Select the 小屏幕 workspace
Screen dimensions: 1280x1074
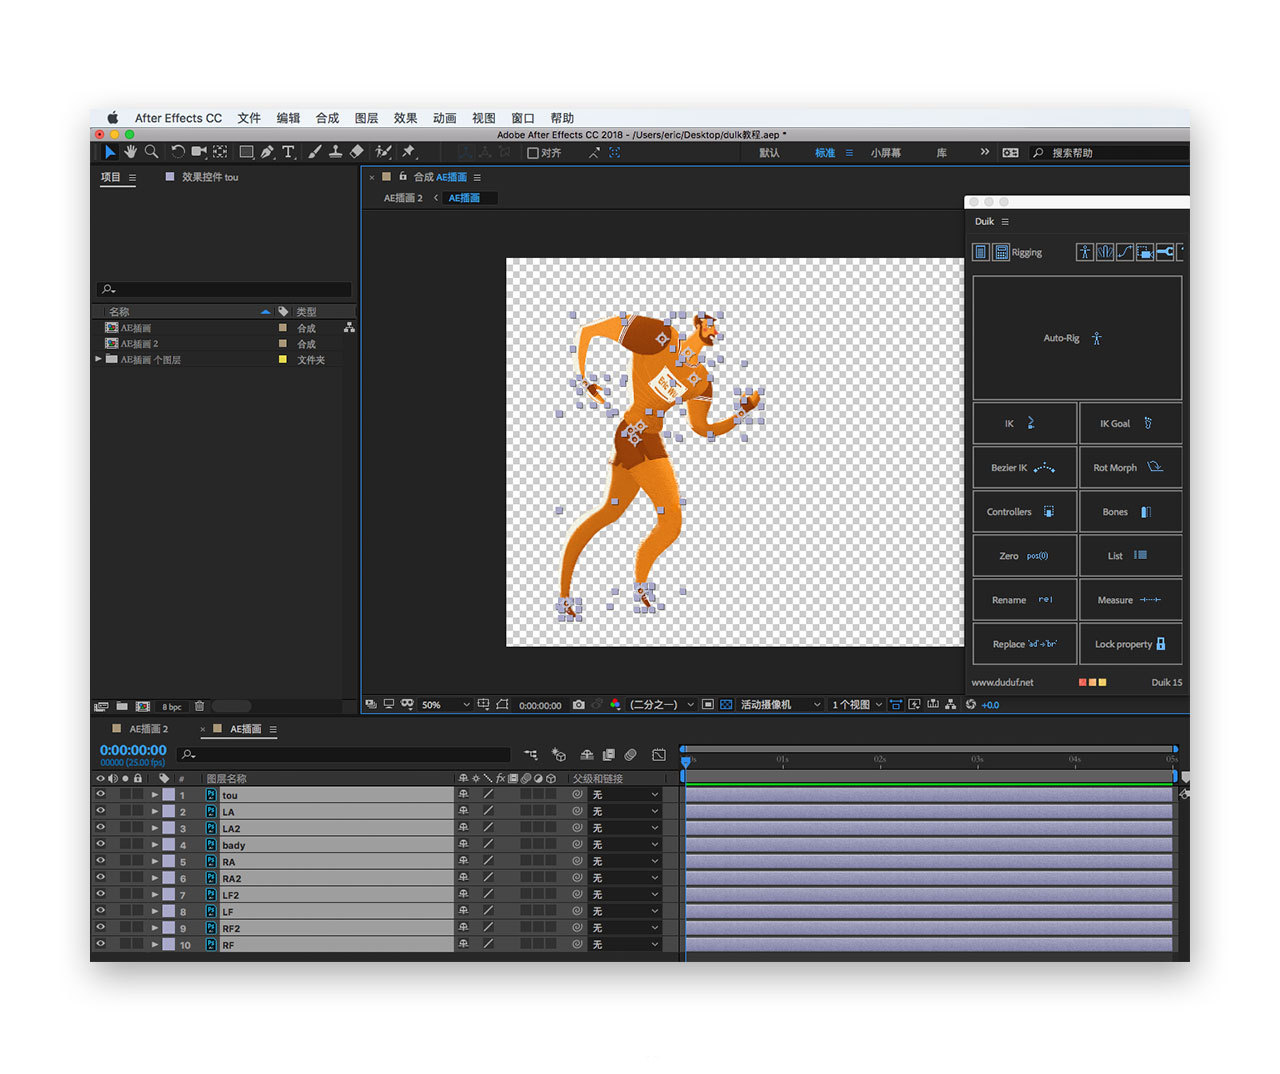(x=885, y=153)
